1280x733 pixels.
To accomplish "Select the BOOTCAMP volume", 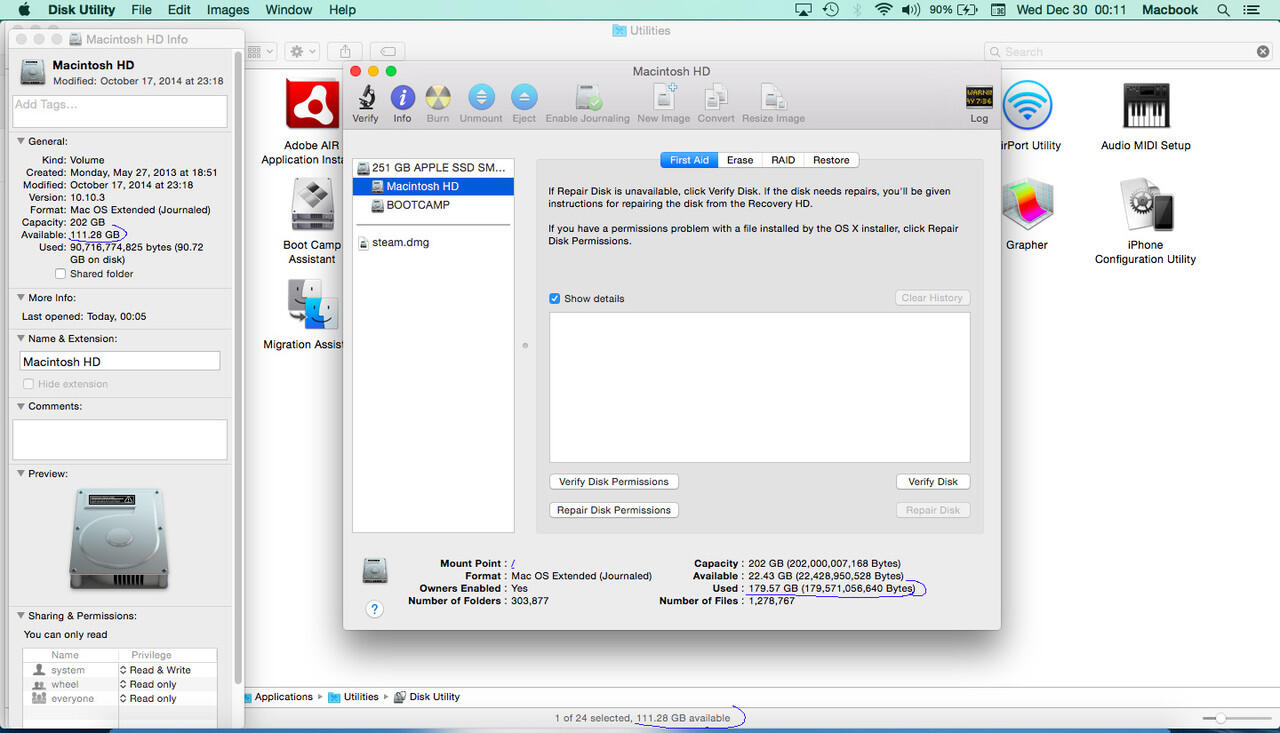I will pos(433,205).
